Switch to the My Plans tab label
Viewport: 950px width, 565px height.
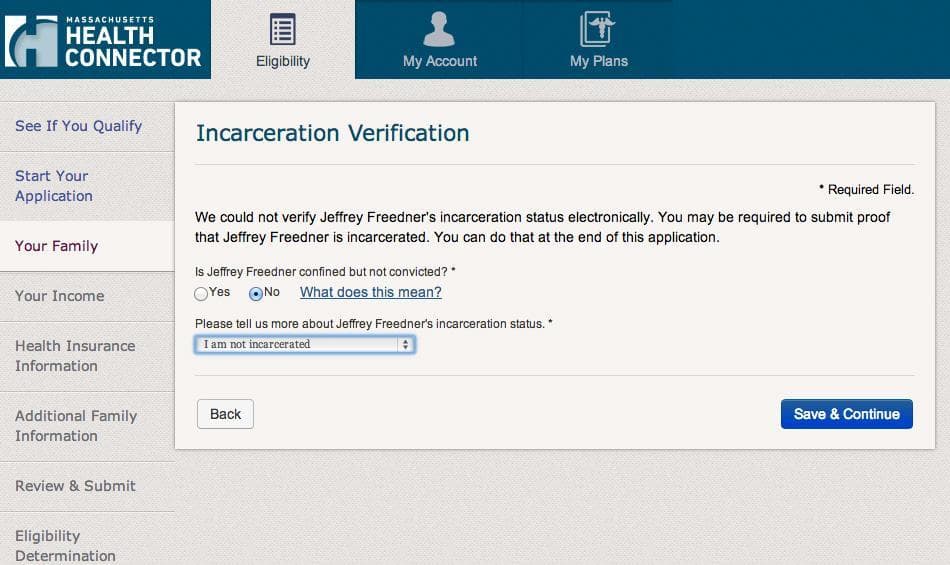[598, 61]
